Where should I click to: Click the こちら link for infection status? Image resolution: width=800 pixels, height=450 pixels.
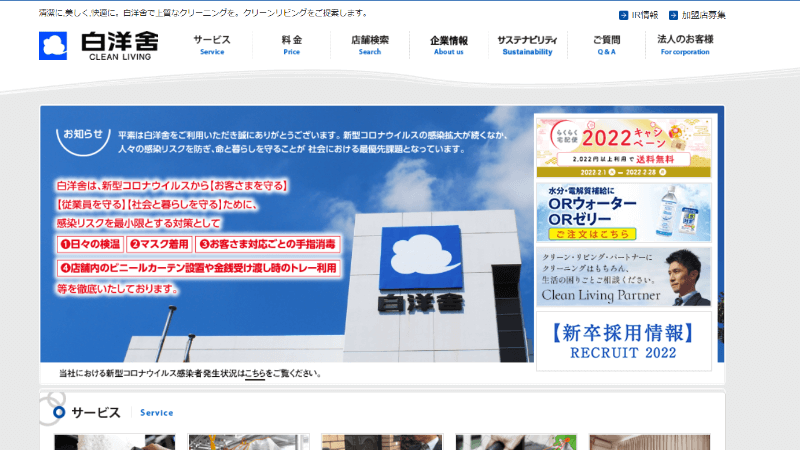coord(255,373)
